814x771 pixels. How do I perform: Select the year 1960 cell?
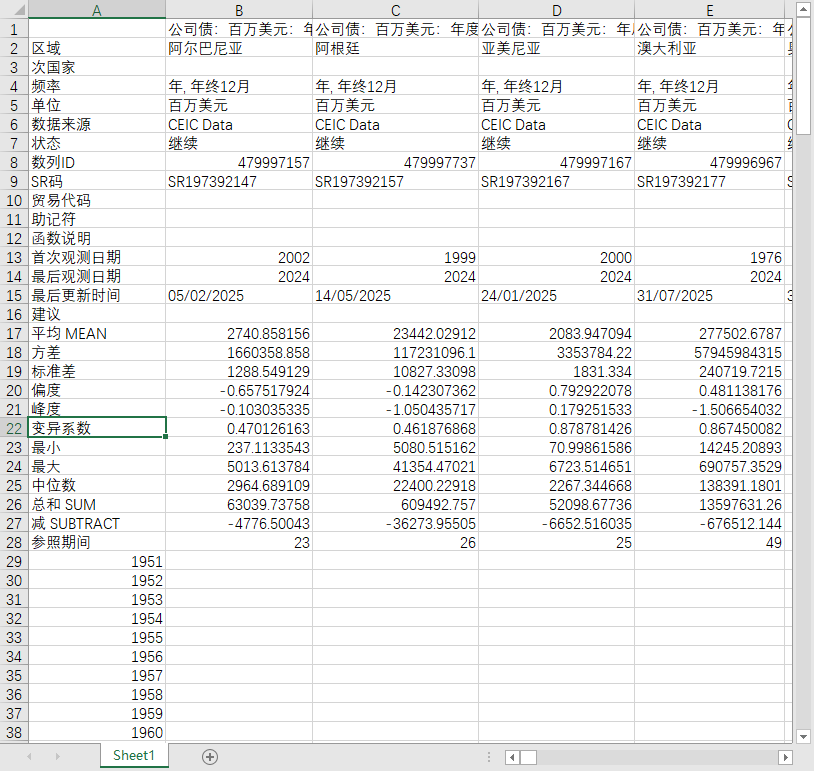(97, 733)
